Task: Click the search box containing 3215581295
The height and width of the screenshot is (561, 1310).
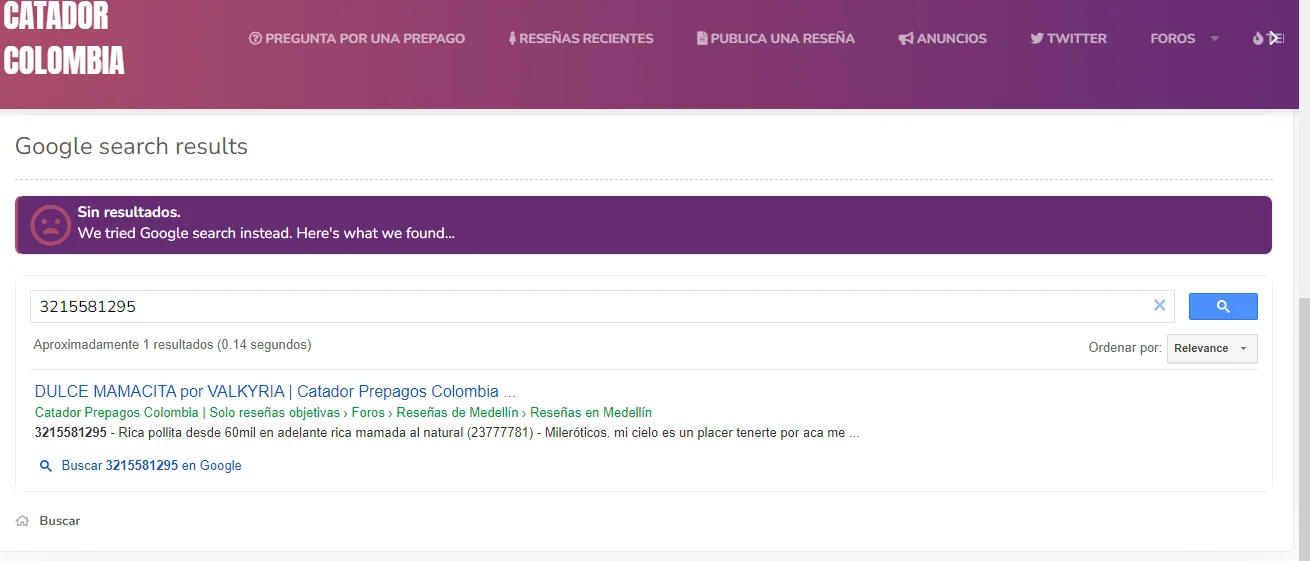Action: tap(590, 307)
